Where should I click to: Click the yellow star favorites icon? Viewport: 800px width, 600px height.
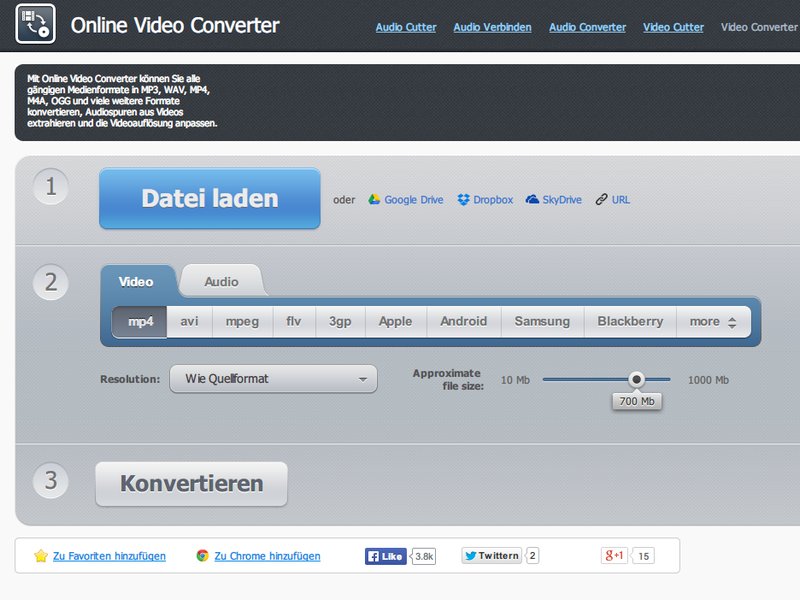(41, 556)
